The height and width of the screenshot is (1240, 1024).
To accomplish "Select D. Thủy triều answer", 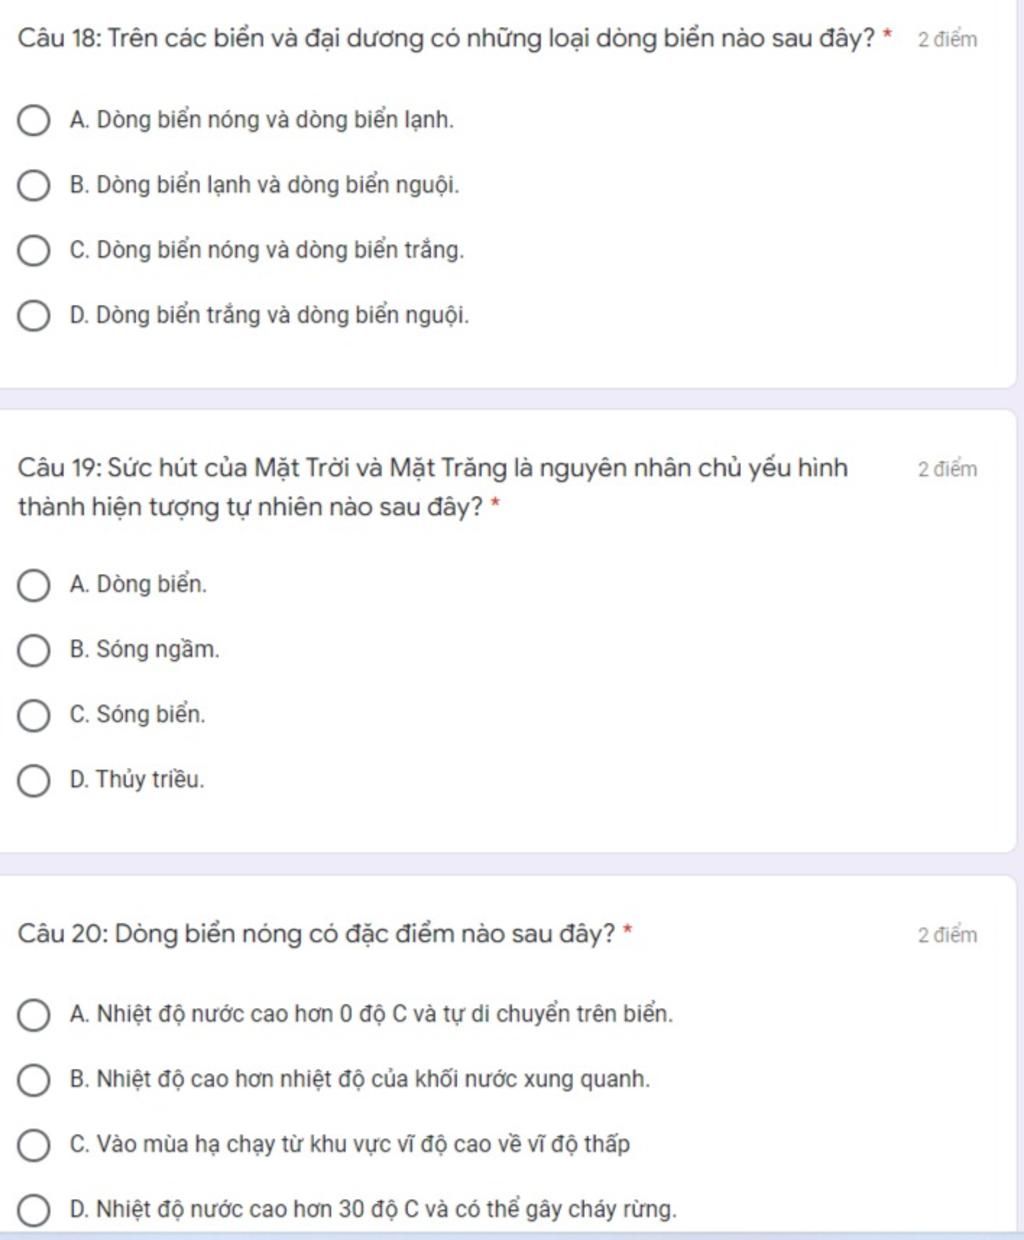I will point(34,780).
